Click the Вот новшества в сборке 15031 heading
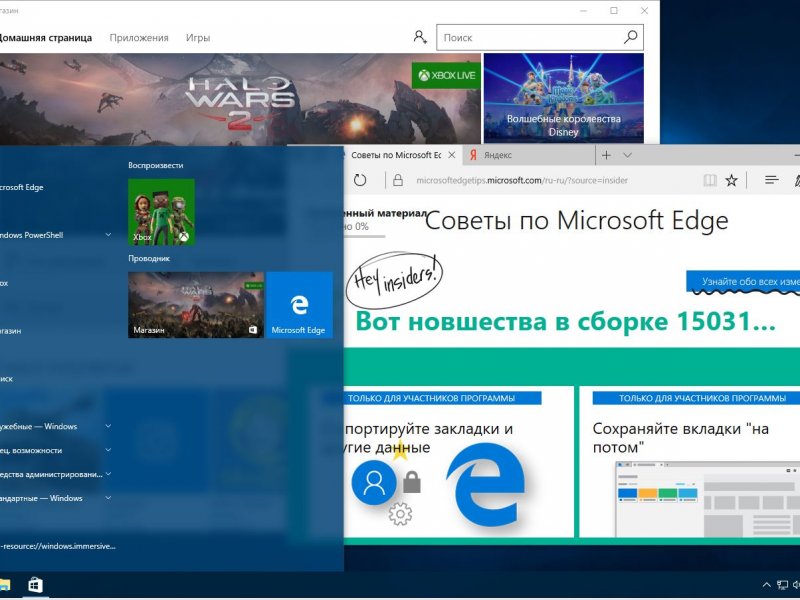 click(565, 321)
